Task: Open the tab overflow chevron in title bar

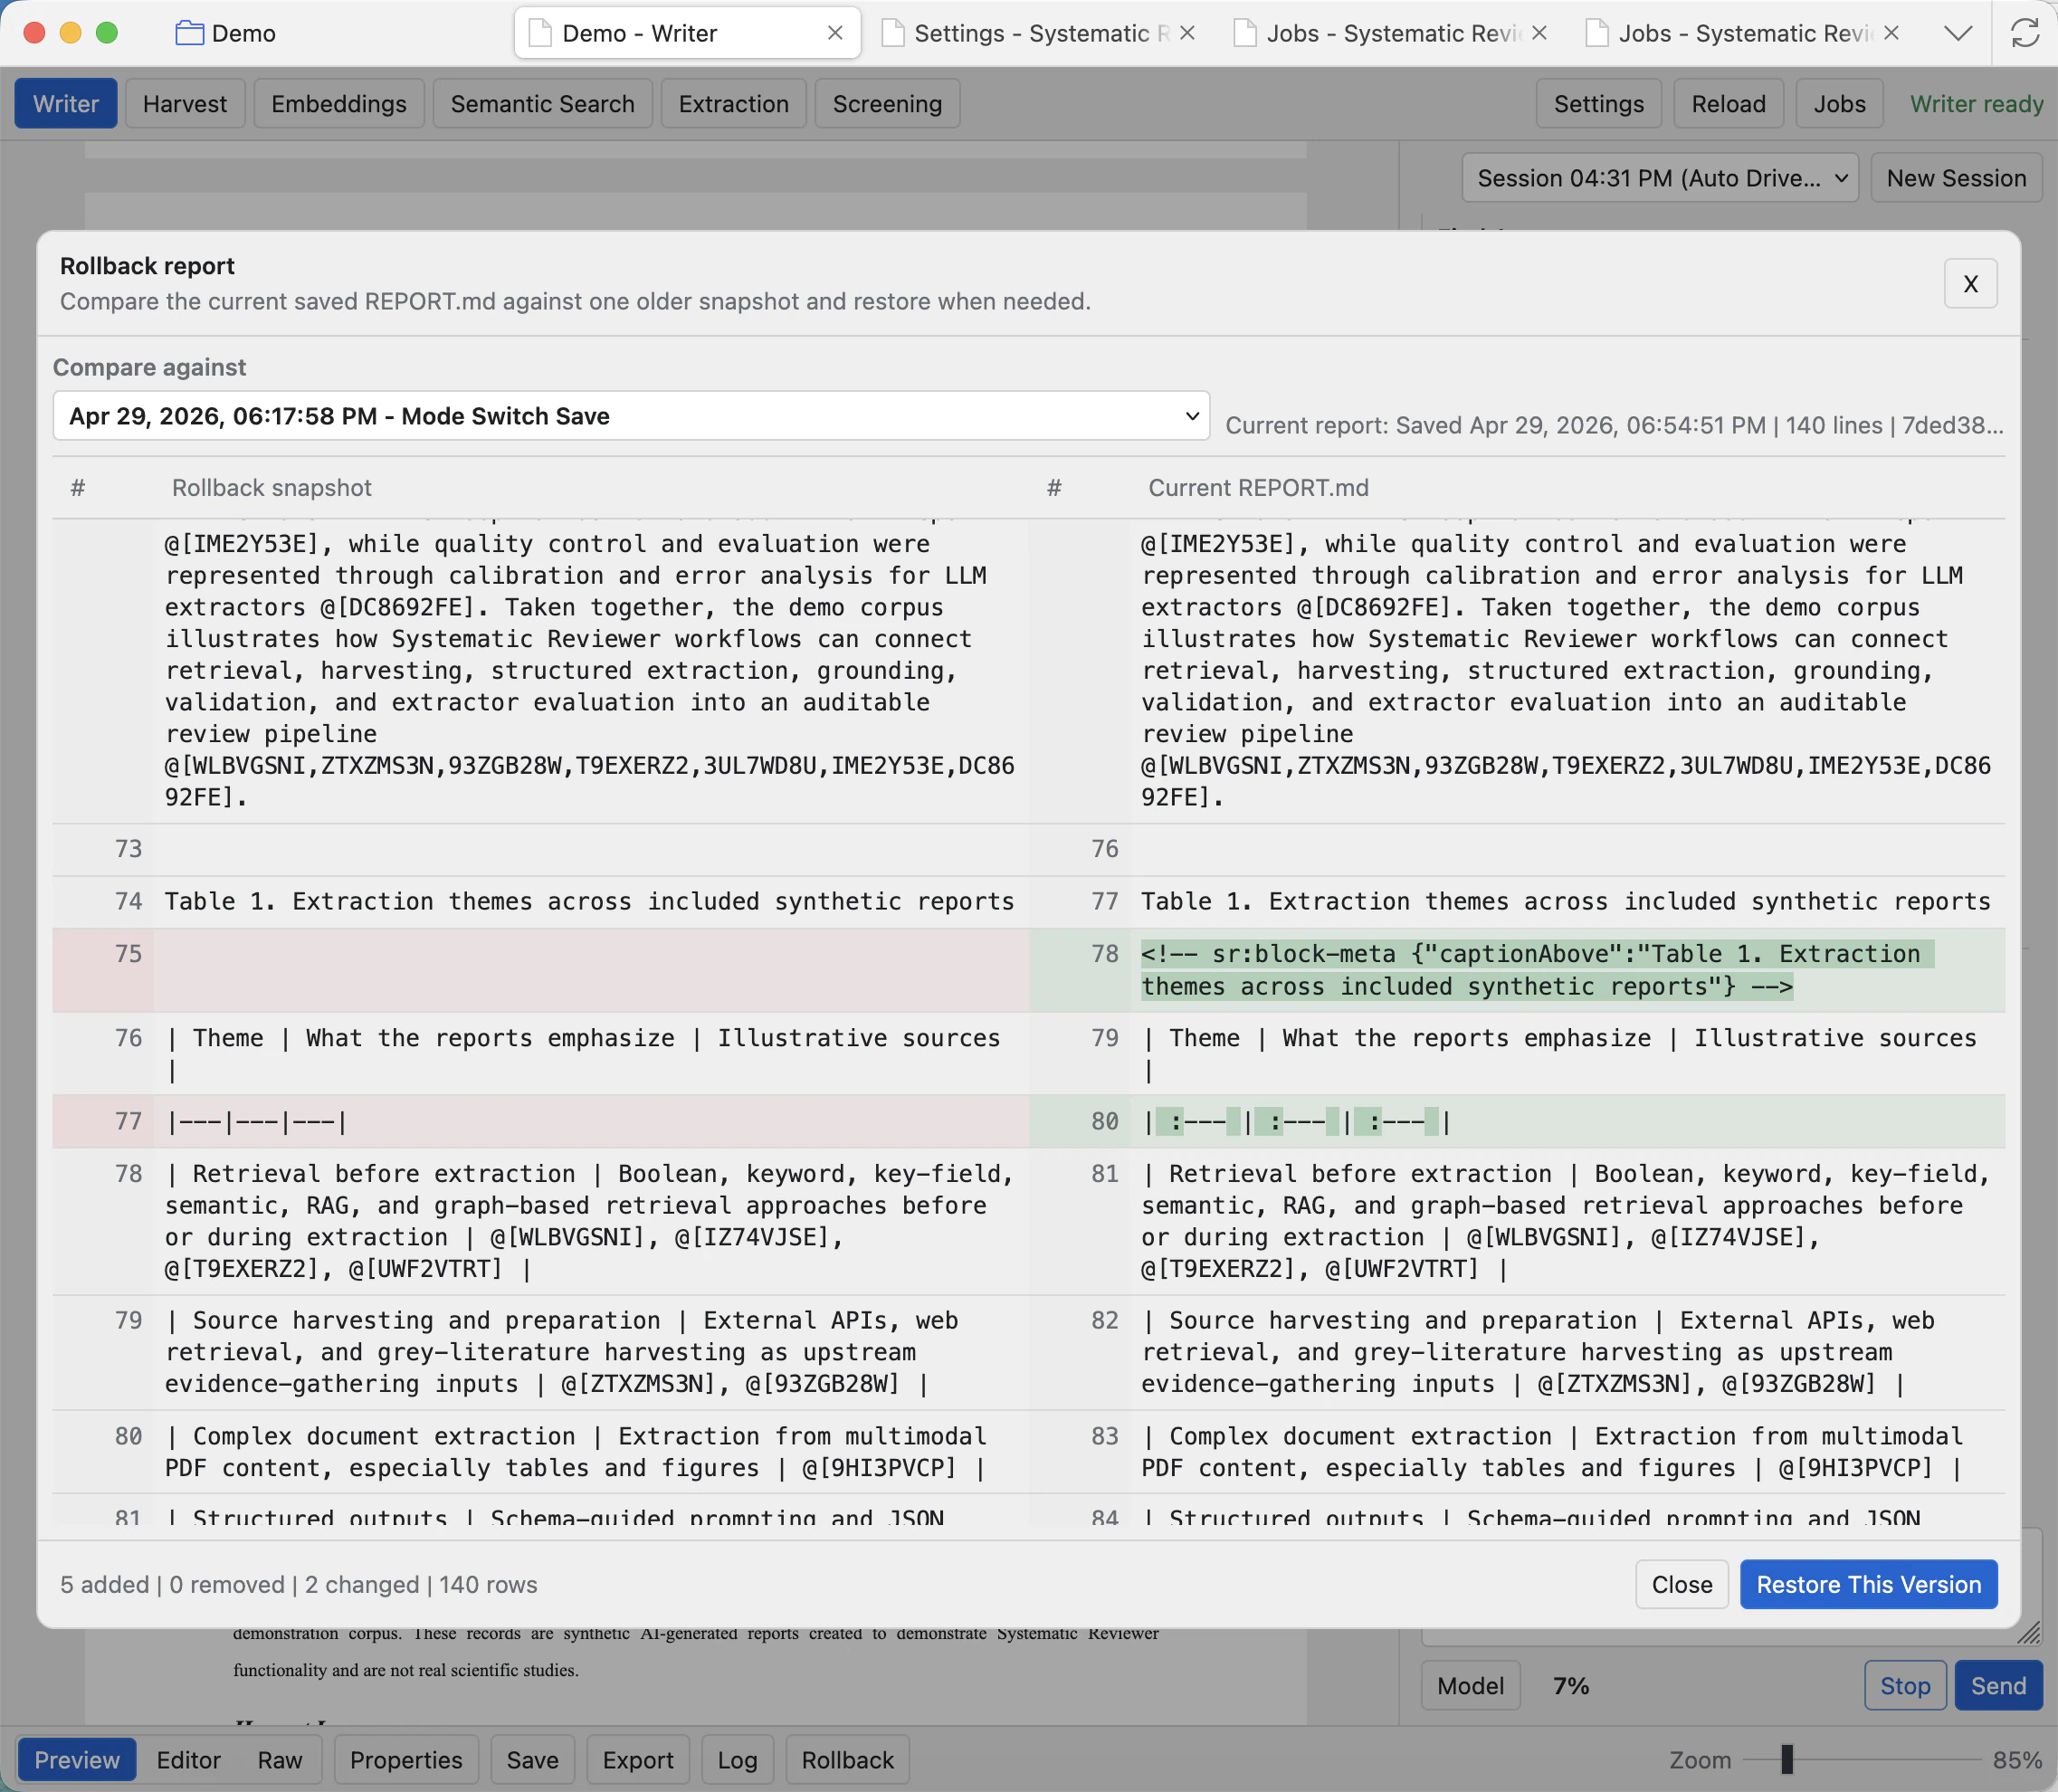Action: (1958, 33)
